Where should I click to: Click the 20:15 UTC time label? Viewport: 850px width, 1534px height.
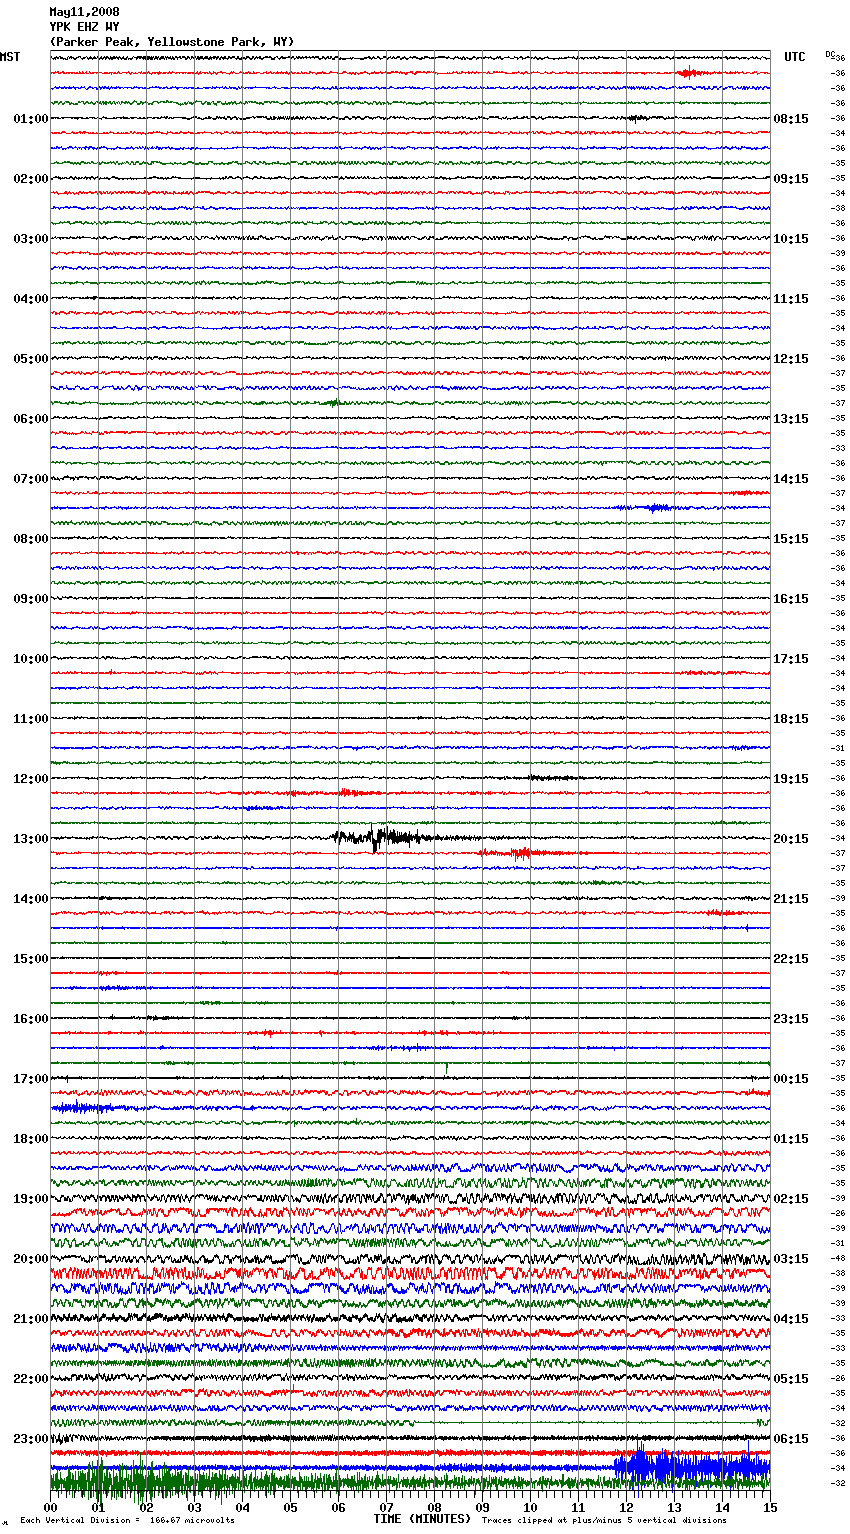point(791,839)
